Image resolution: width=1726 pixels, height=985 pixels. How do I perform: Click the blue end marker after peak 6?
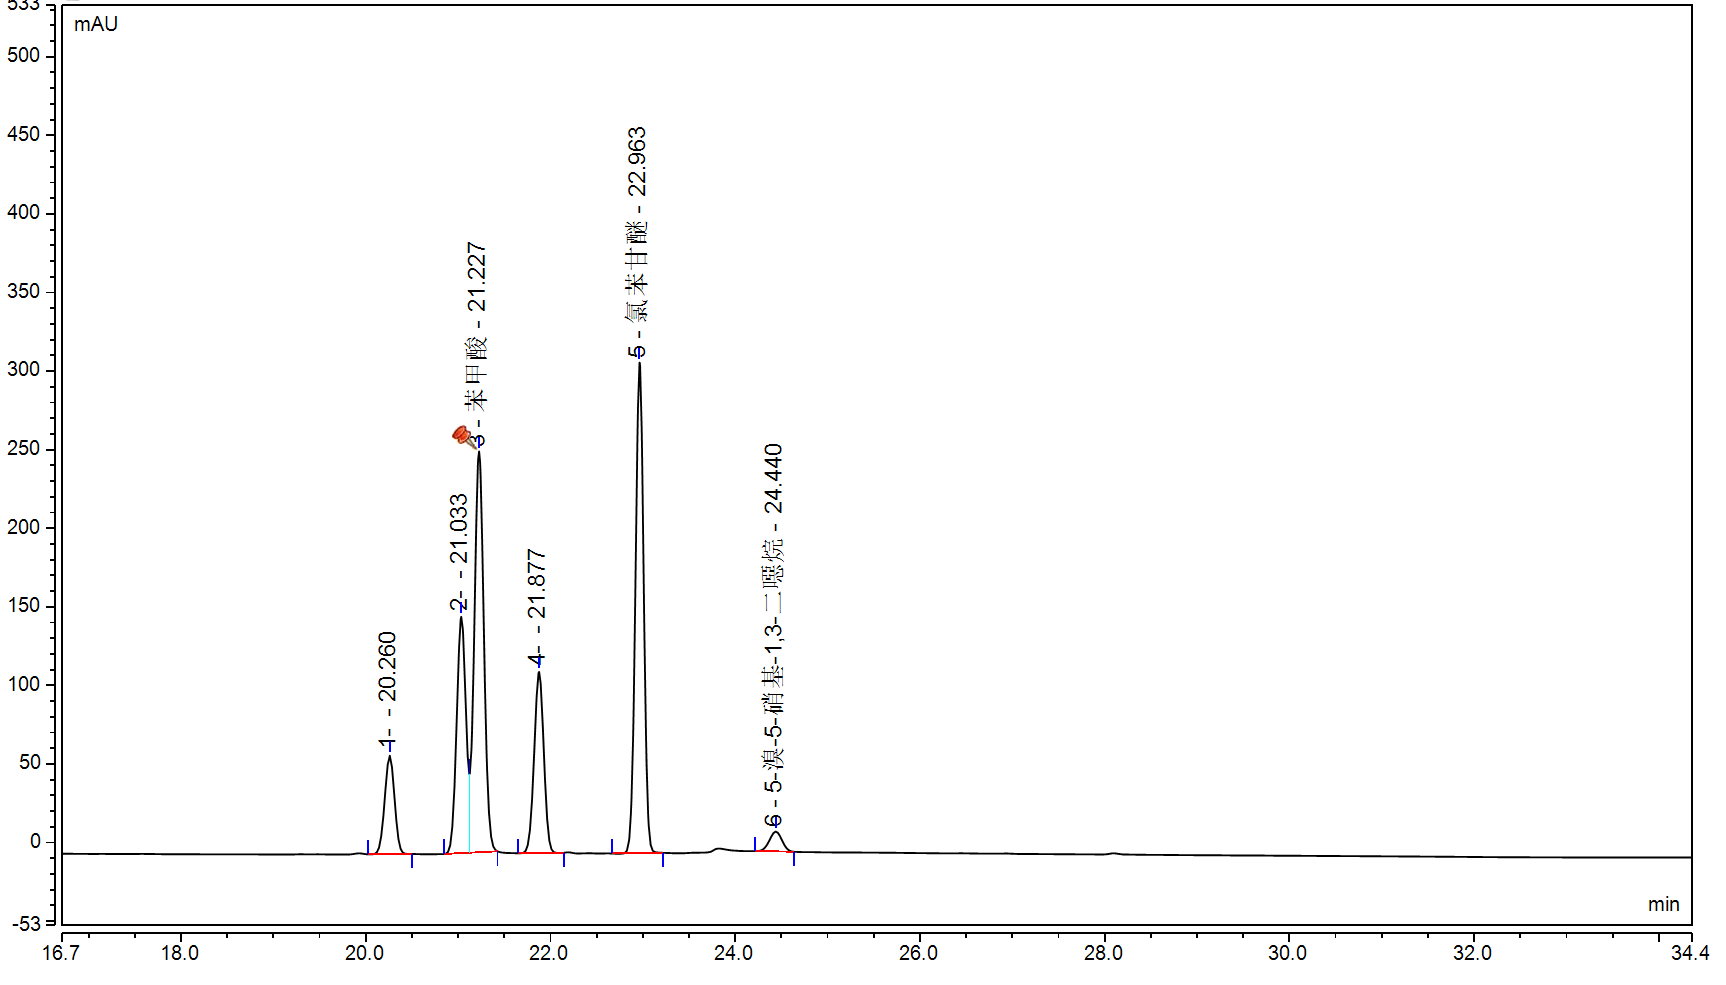point(794,859)
